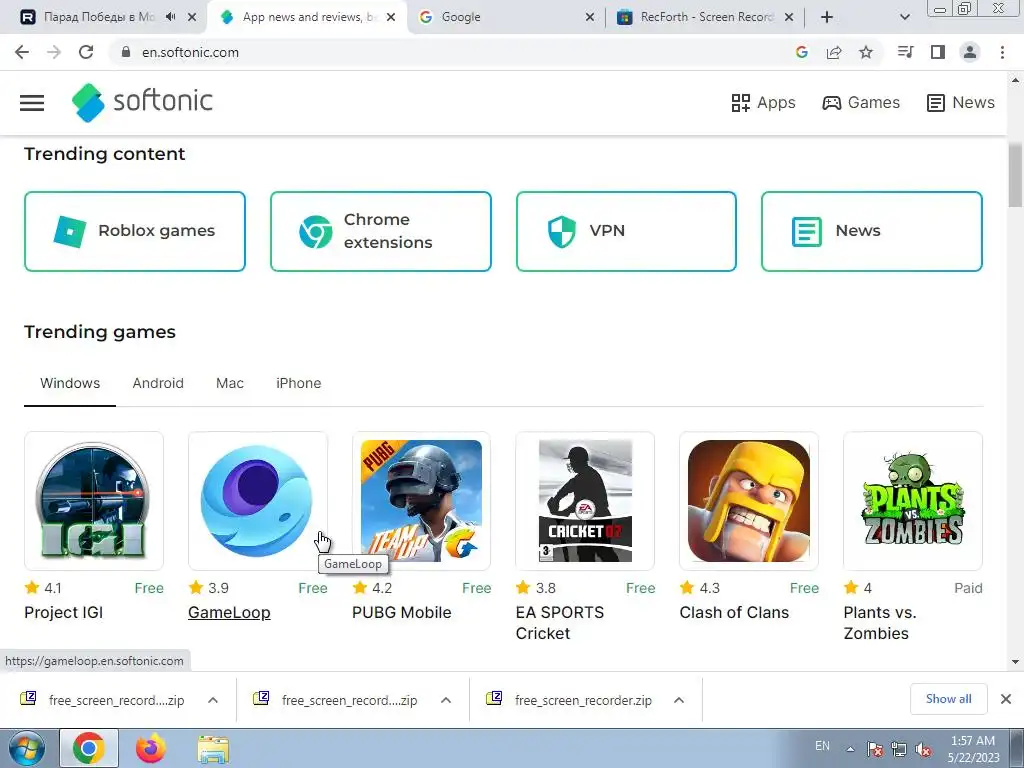The width and height of the screenshot is (1024, 768).
Task: Open the Chrome profile avatar
Action: coord(970,52)
